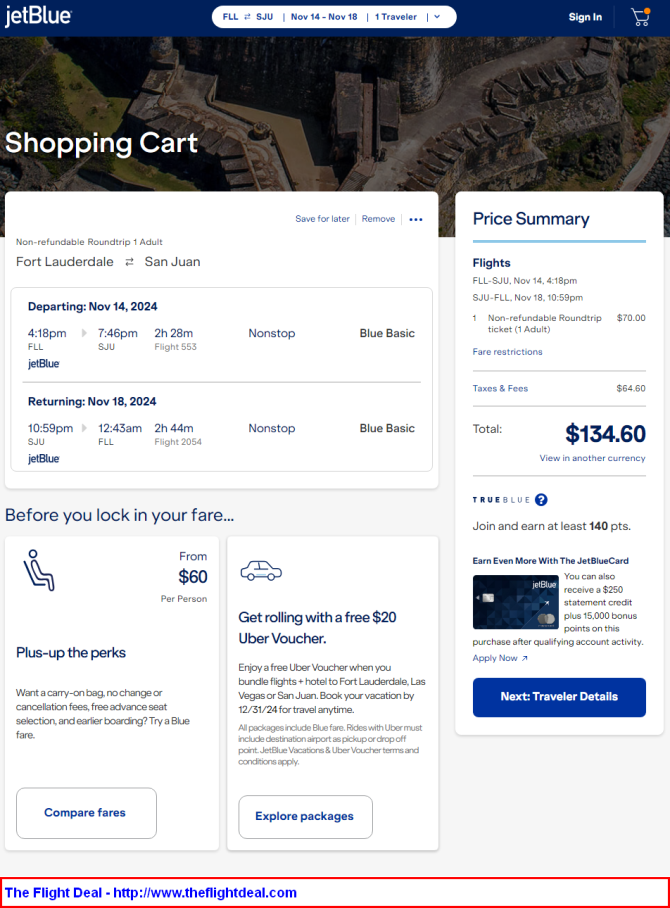
Task: Click Save for later link
Action: pyautogui.click(x=322, y=219)
